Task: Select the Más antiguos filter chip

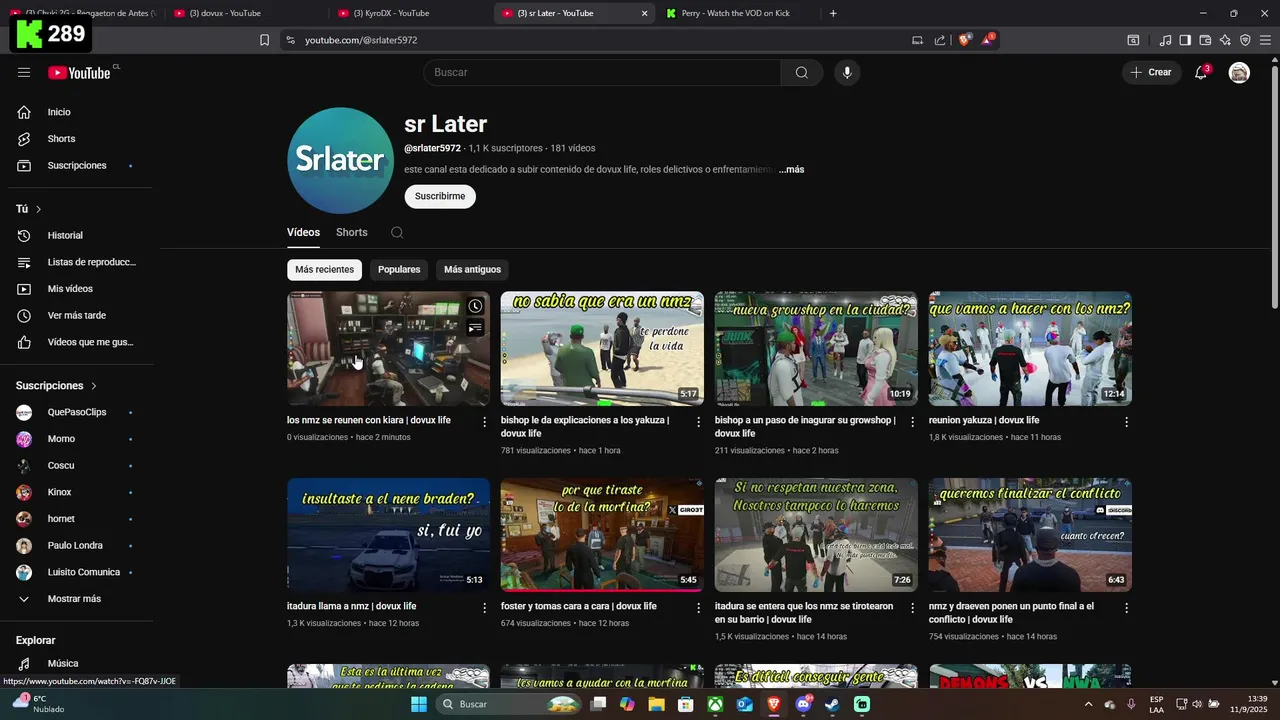Action: (473, 269)
